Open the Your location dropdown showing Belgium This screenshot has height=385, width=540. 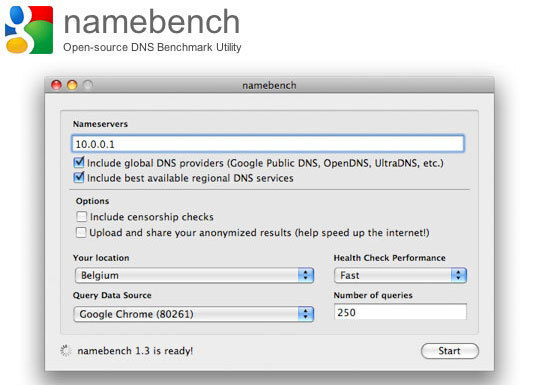point(194,275)
